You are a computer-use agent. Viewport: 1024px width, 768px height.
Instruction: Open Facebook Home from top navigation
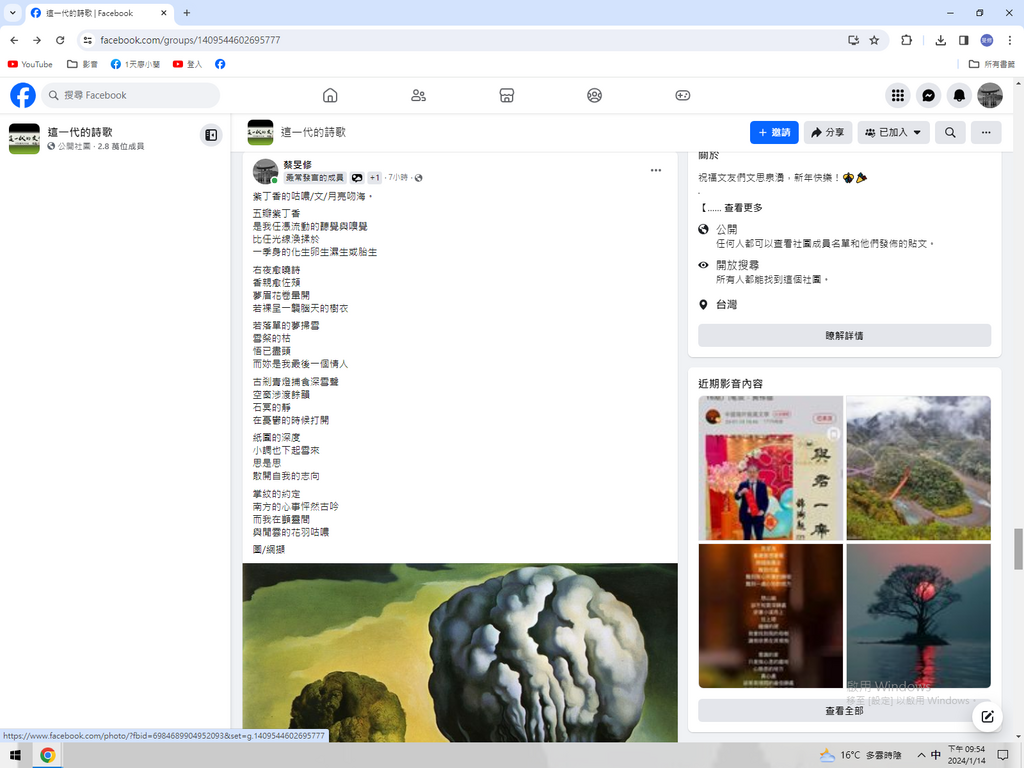click(x=330, y=95)
